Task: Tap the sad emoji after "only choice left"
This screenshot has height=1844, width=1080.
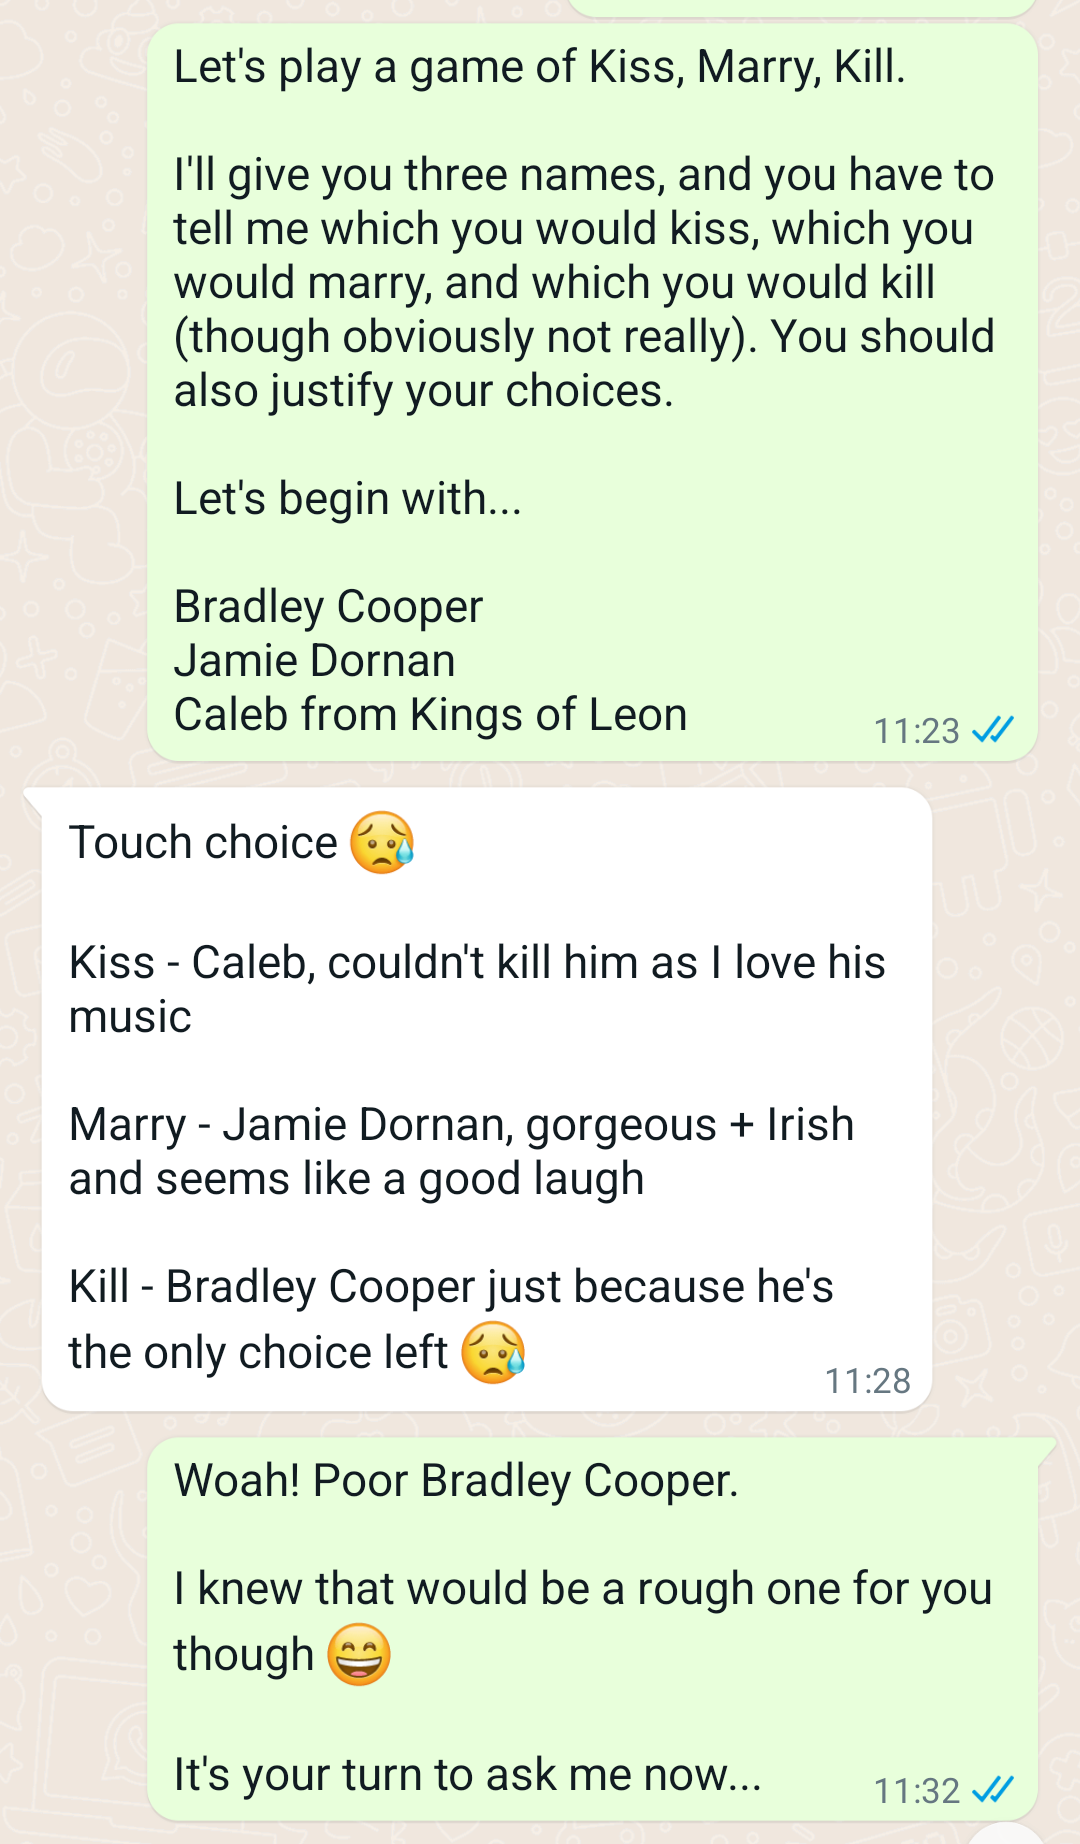Action: click(x=493, y=1352)
